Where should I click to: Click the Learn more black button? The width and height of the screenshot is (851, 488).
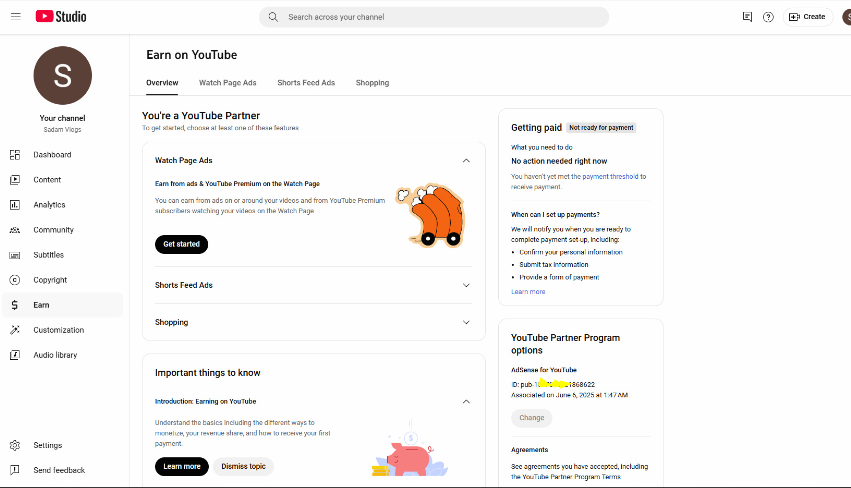click(182, 466)
